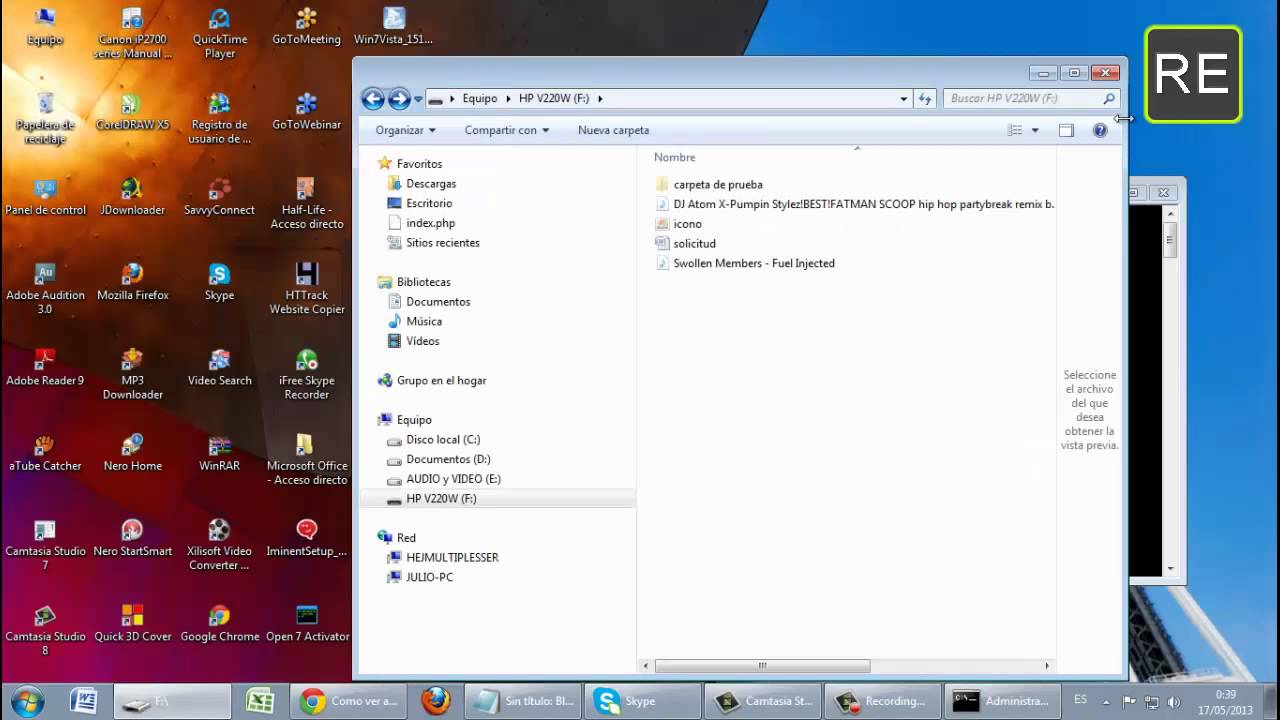Viewport: 1280px width, 720px height.
Task: Launch Google Chrome desktop icon
Action: 219,622
